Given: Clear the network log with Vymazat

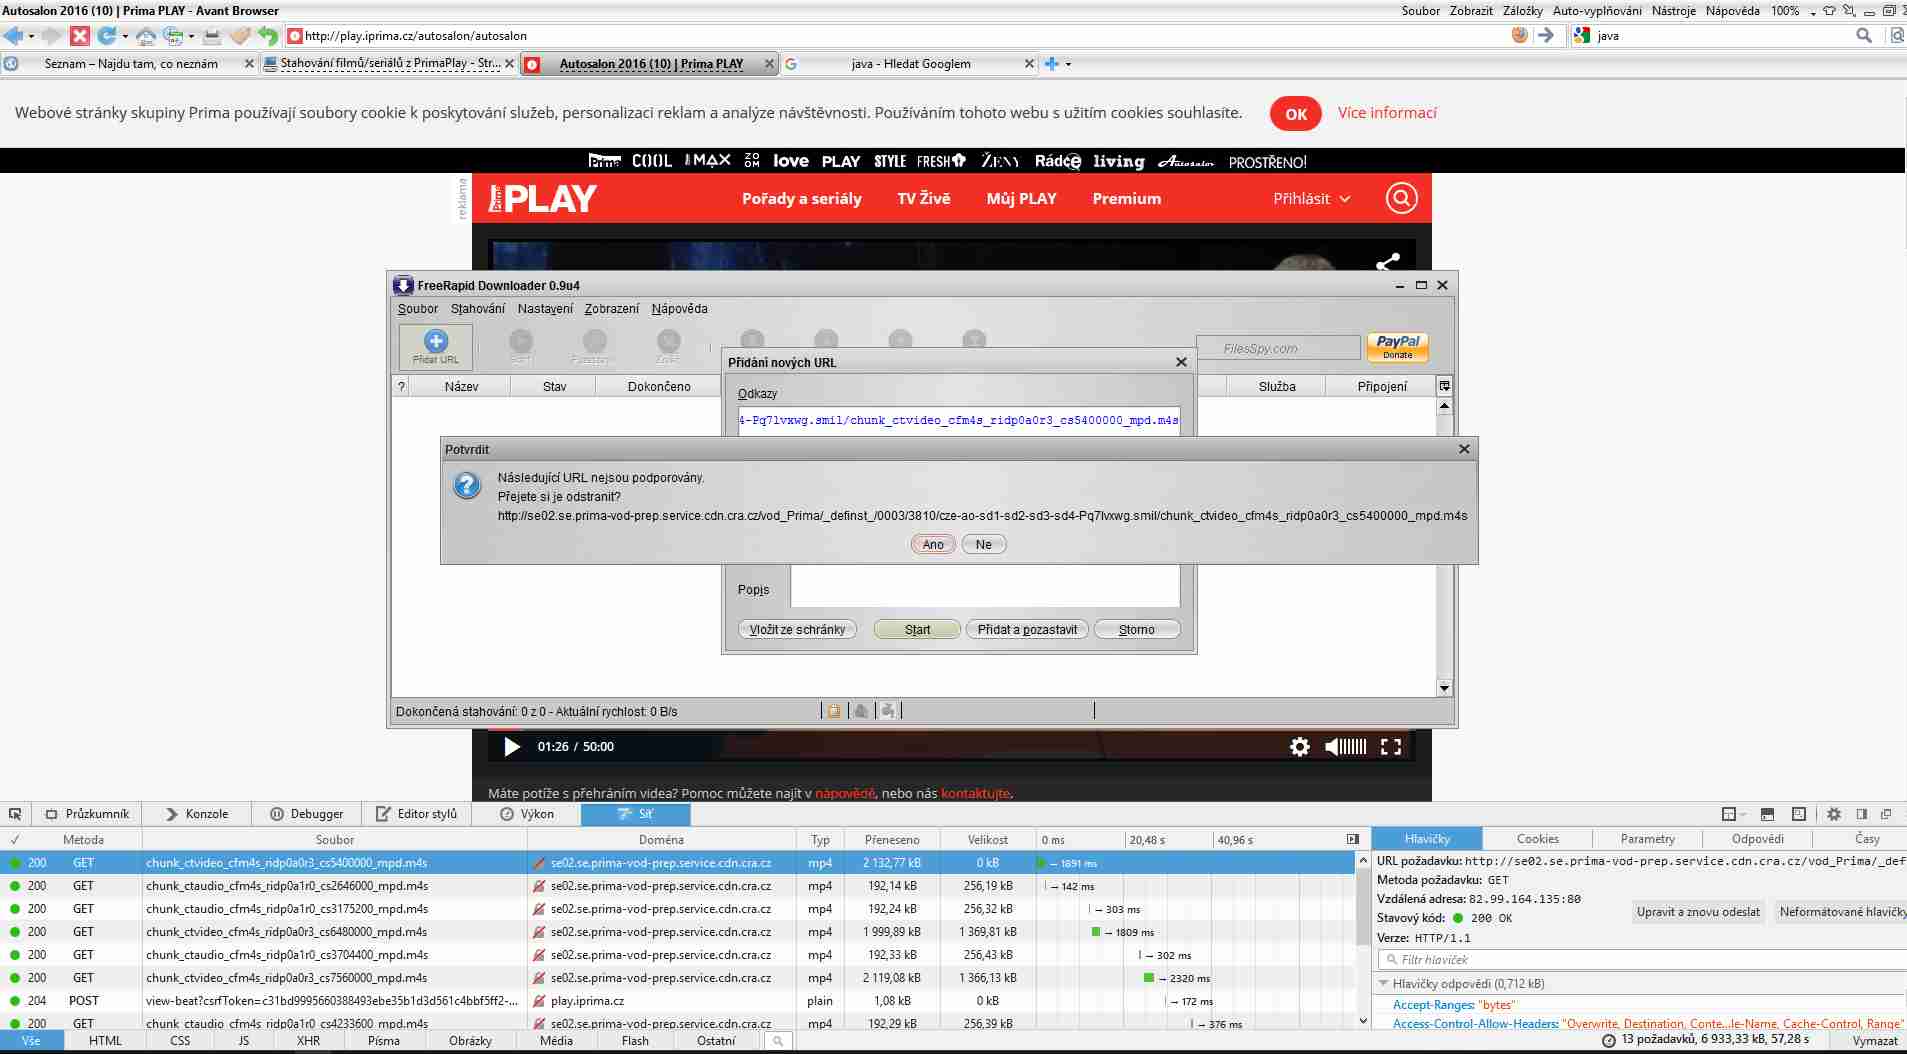Looking at the screenshot, I should 1874,1041.
